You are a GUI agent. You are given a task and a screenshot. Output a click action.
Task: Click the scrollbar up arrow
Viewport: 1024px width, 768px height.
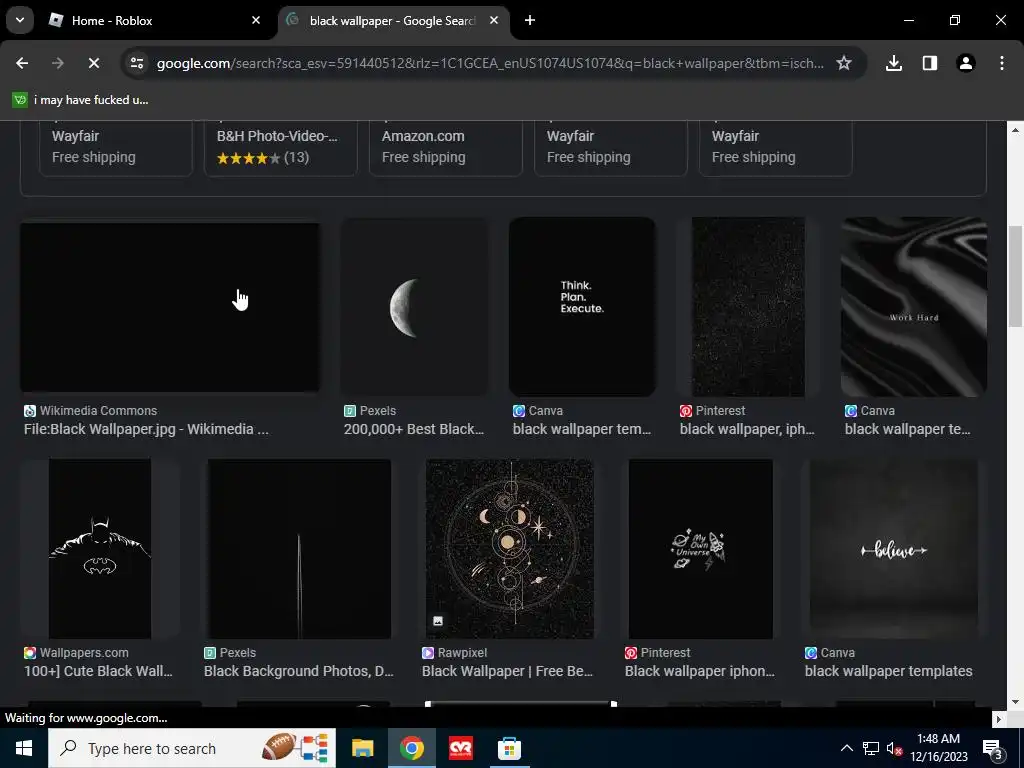pyautogui.click(x=1016, y=130)
